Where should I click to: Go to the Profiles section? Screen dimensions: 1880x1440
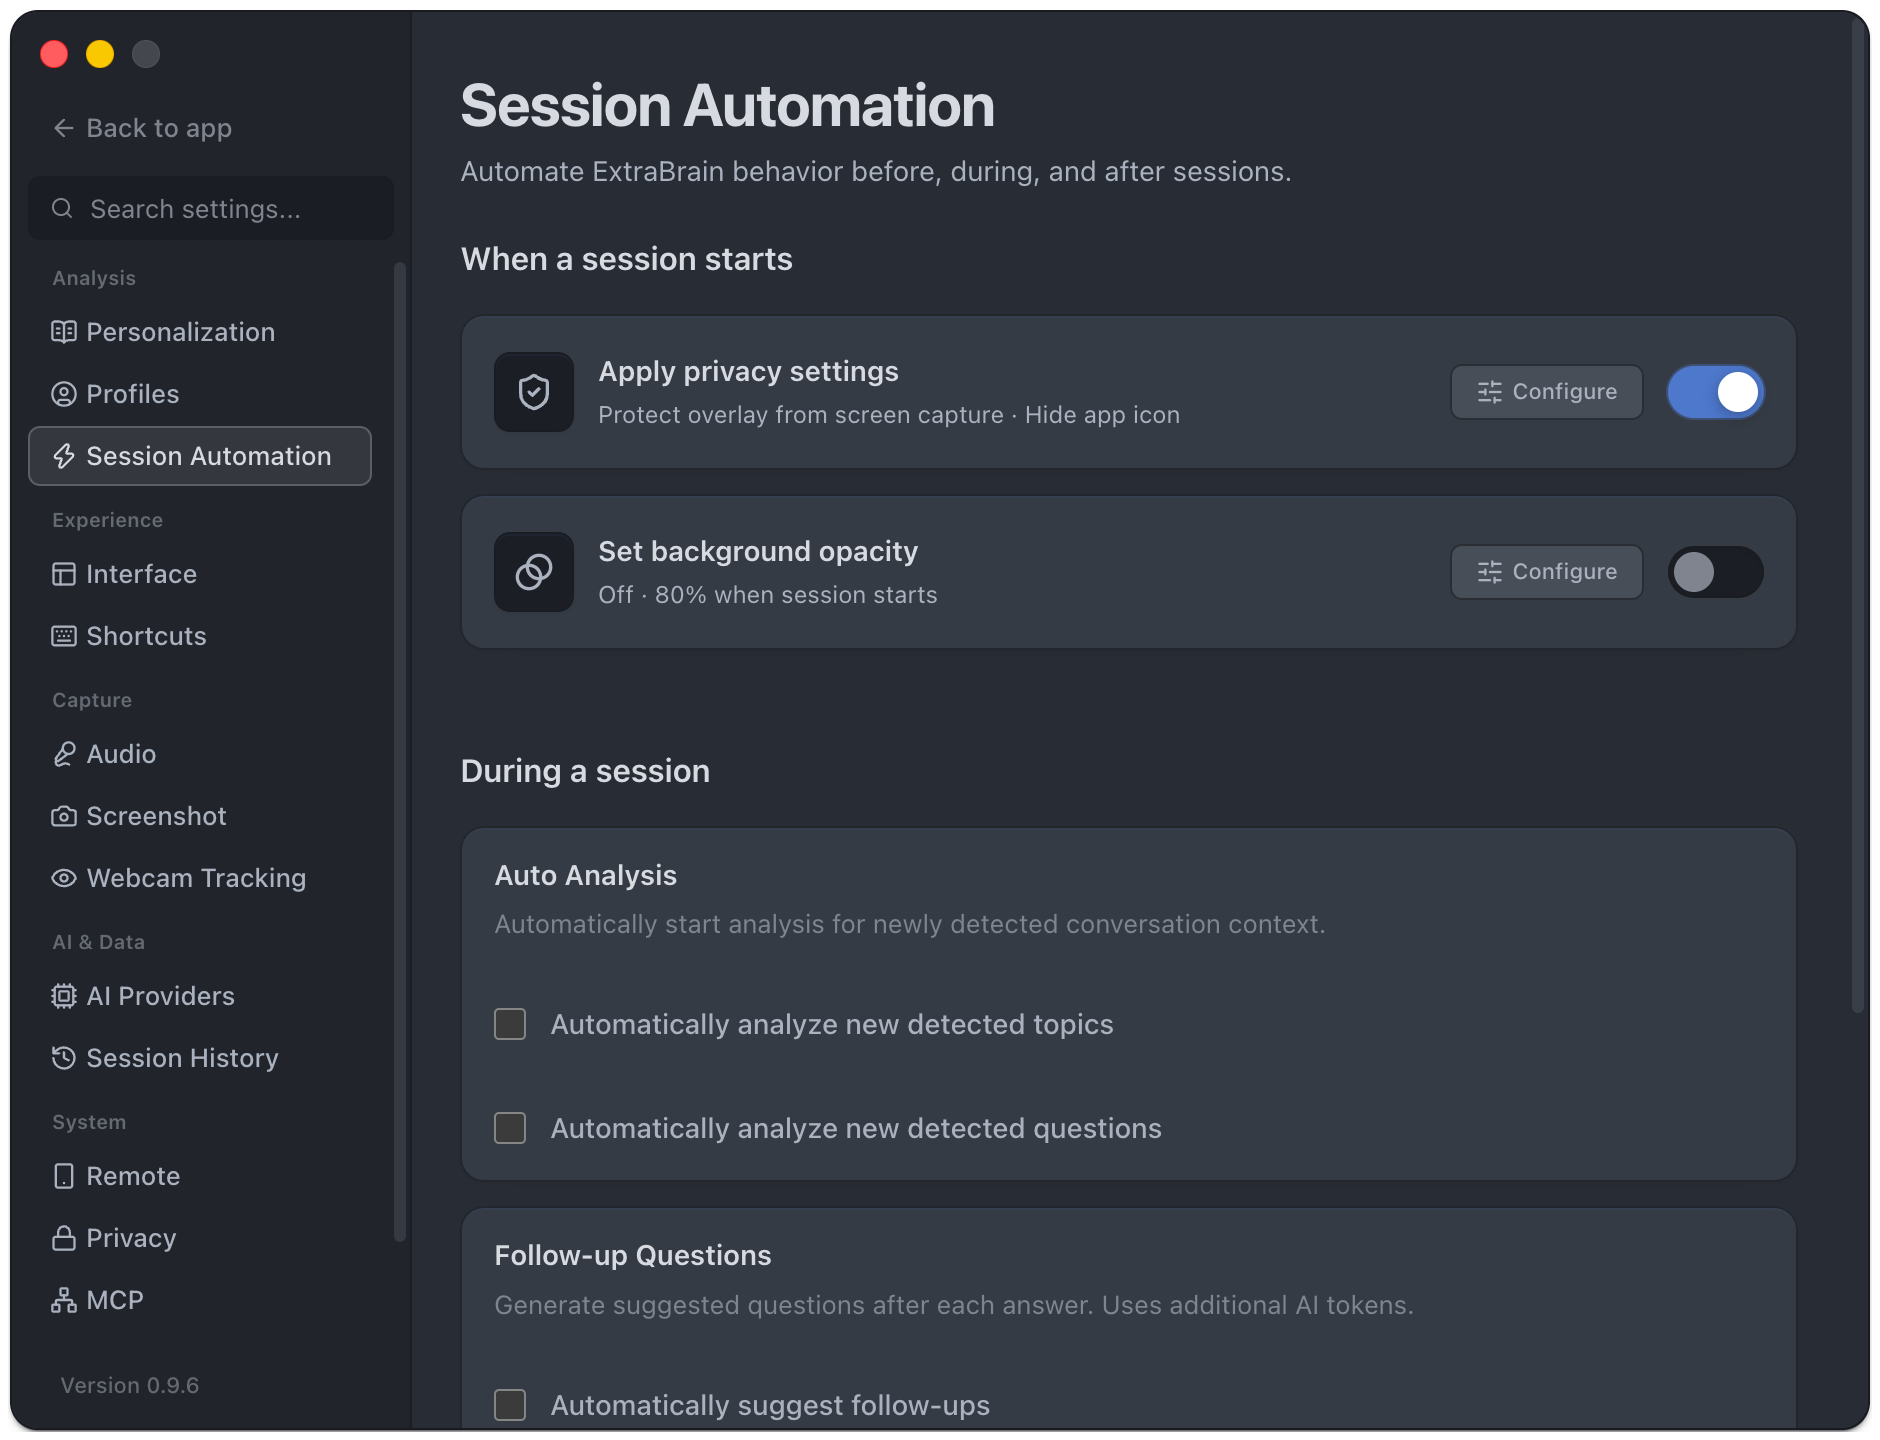[200, 394]
